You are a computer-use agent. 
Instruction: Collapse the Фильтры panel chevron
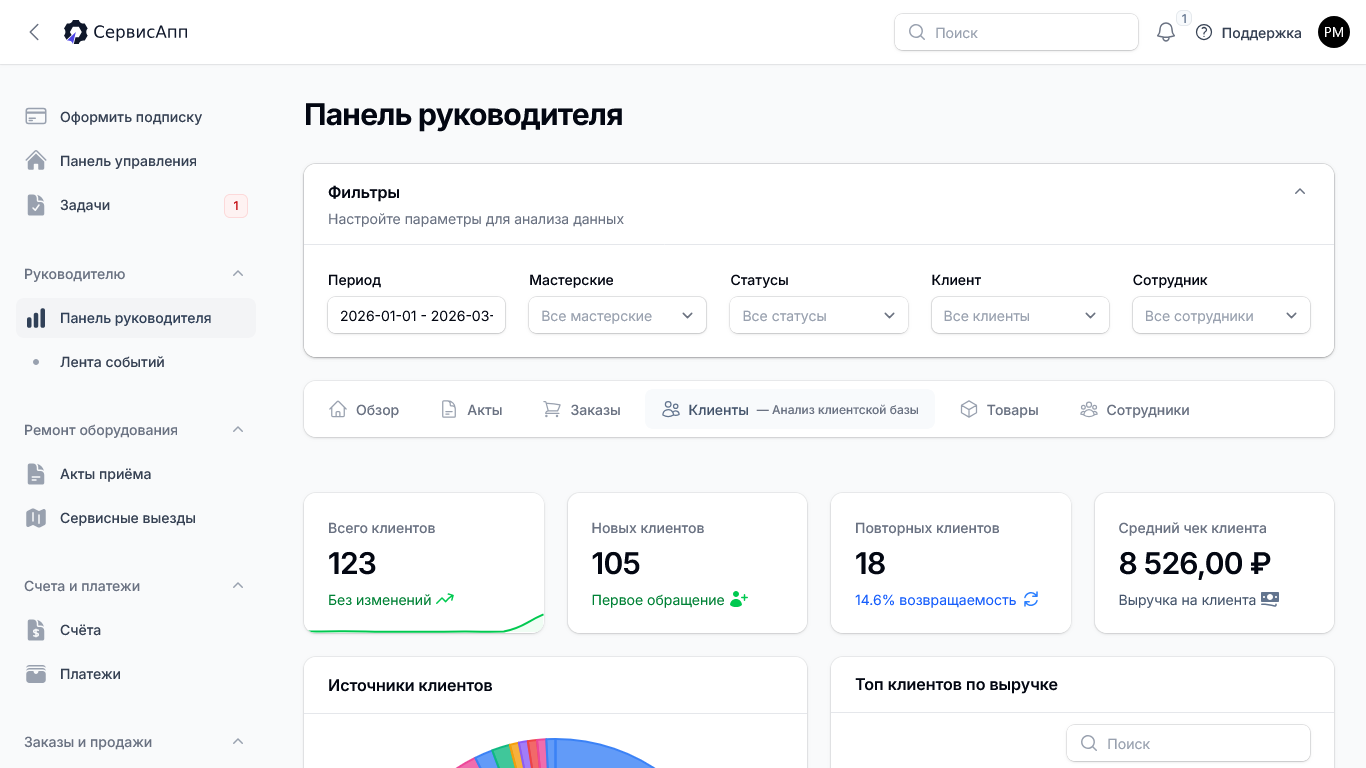coord(1300,190)
